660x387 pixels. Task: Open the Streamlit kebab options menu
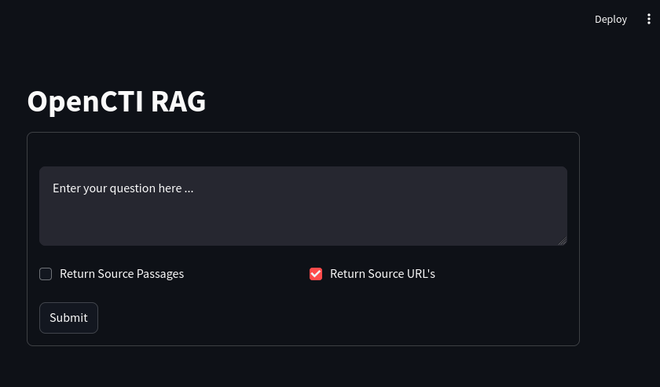[x=649, y=19]
